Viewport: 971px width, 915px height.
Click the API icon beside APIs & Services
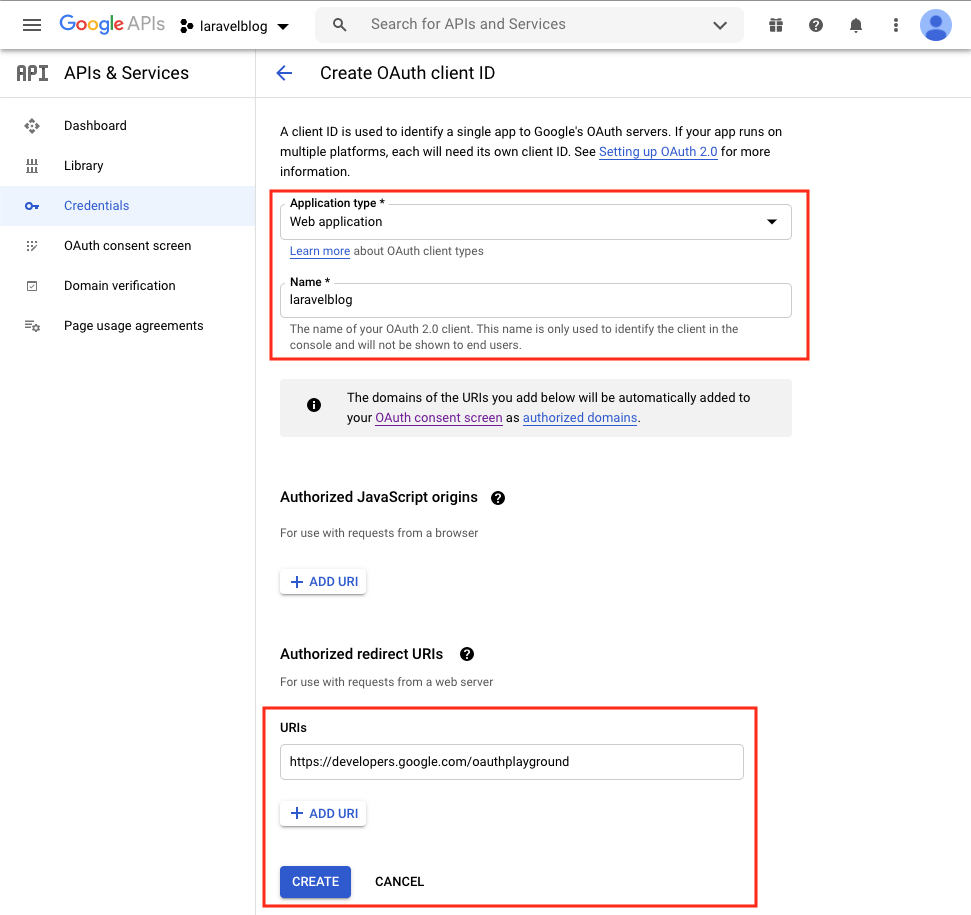tap(32, 73)
